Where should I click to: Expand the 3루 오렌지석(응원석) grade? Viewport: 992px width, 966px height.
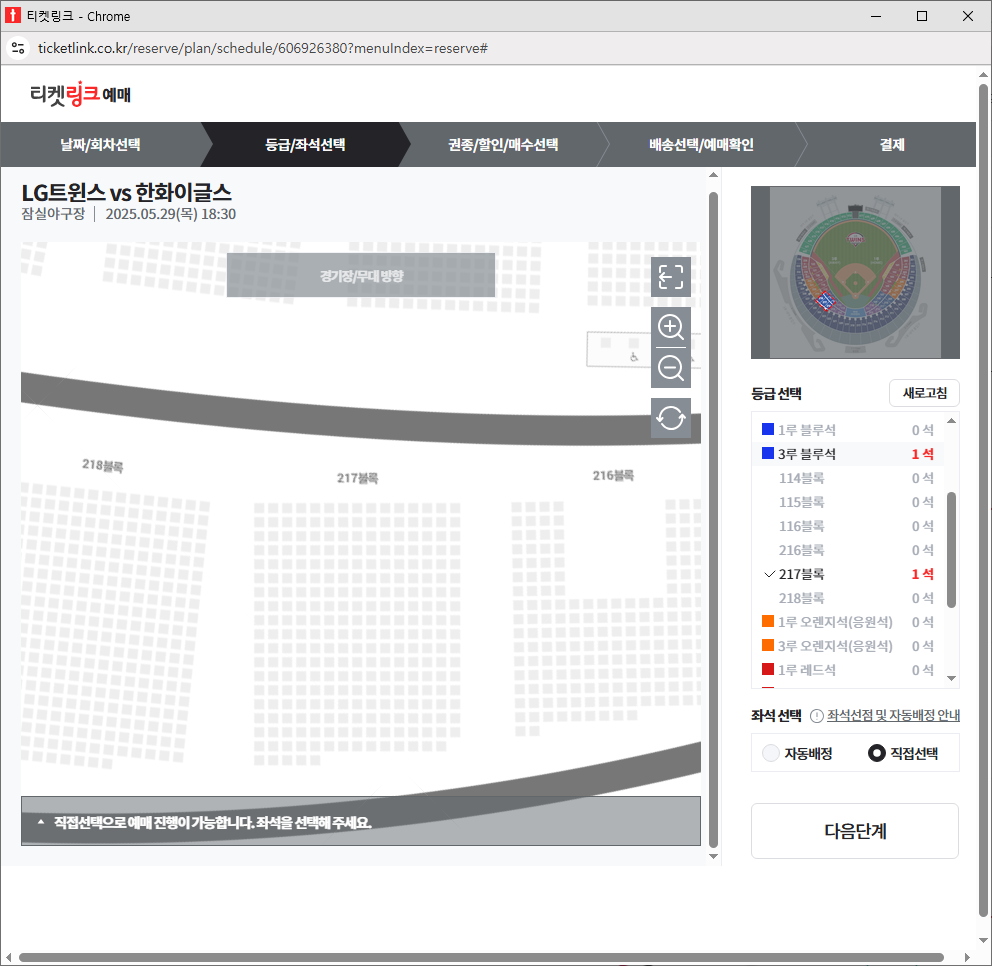pyautogui.click(x=848, y=647)
